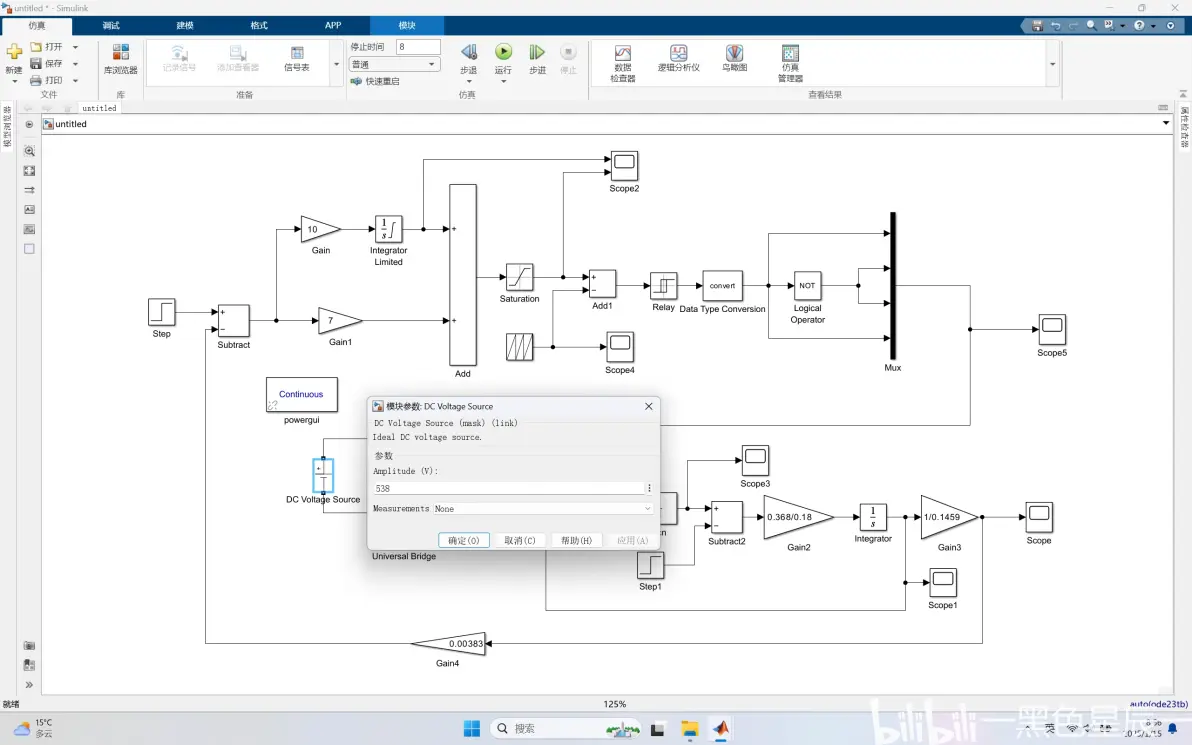Open the Library Browser icon

tap(120, 52)
